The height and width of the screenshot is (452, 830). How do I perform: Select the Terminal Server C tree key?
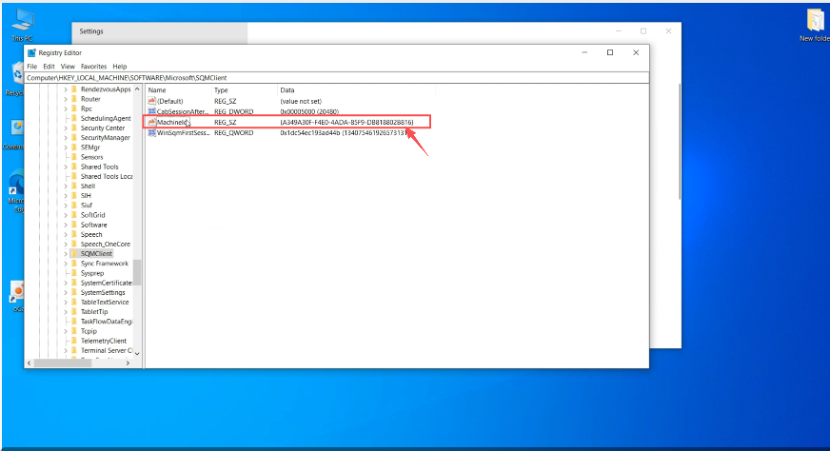point(106,350)
